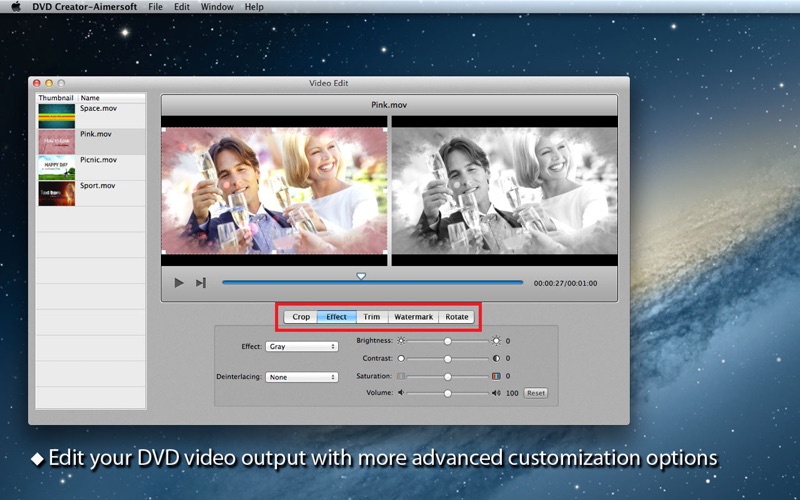
Task: Click the high saturation color icon
Action: tap(496, 377)
